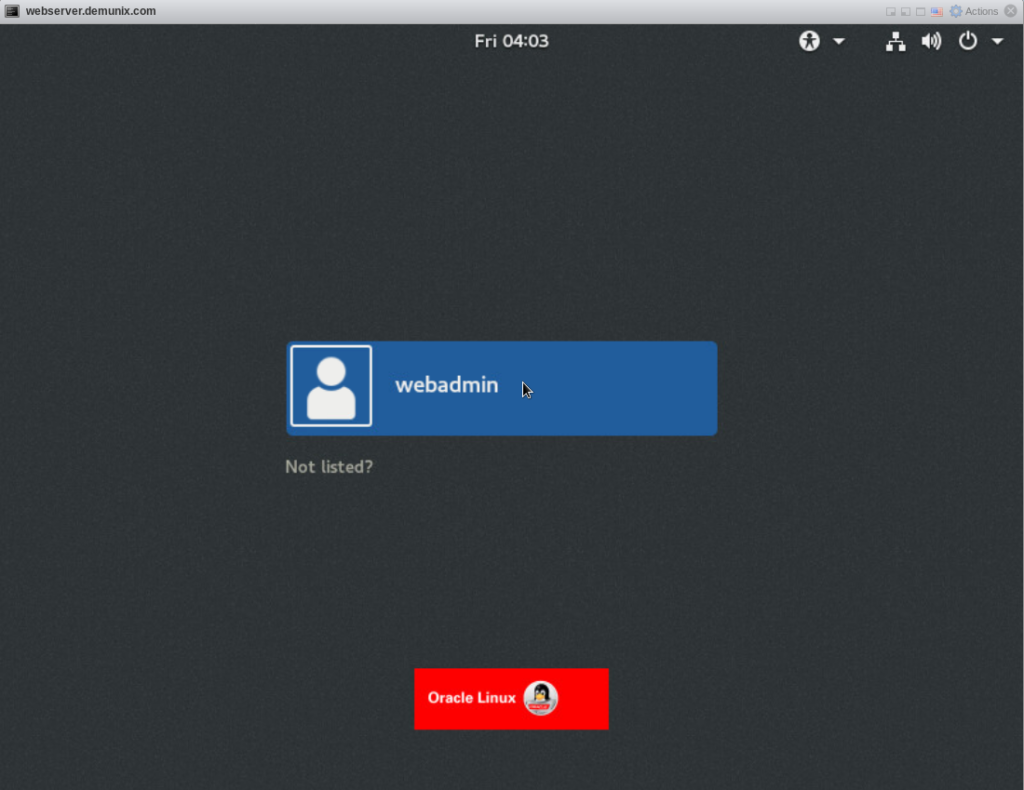Click the webadmin user avatar picture
This screenshot has width=1024, height=790.
331,386
